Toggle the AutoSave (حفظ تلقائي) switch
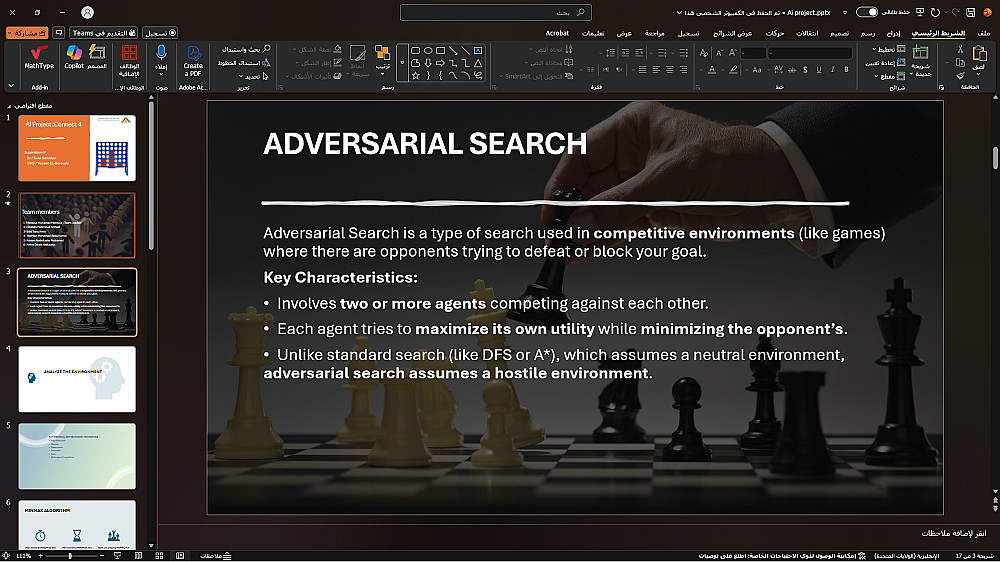This screenshot has height=562, width=1000. (x=867, y=12)
